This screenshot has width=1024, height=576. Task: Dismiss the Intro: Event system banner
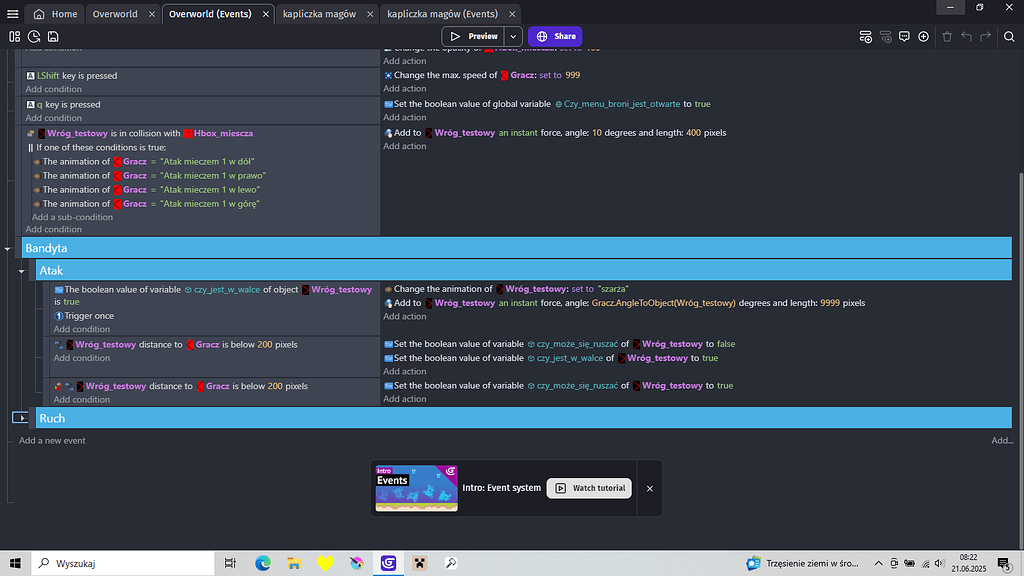pos(649,488)
